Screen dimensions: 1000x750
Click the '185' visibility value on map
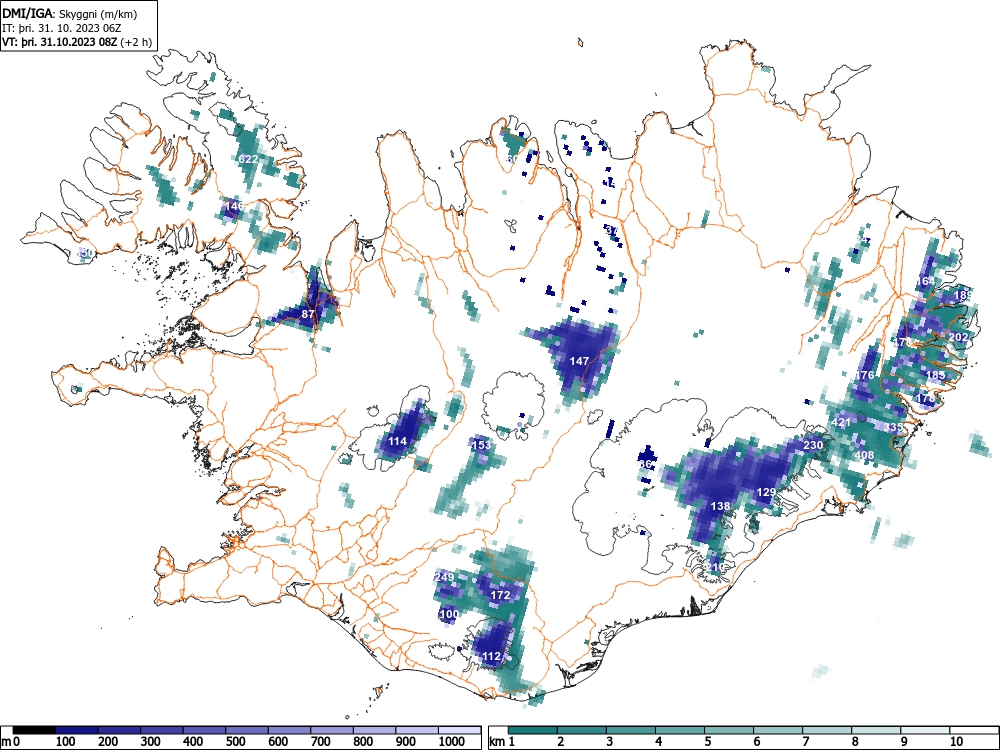(935, 375)
